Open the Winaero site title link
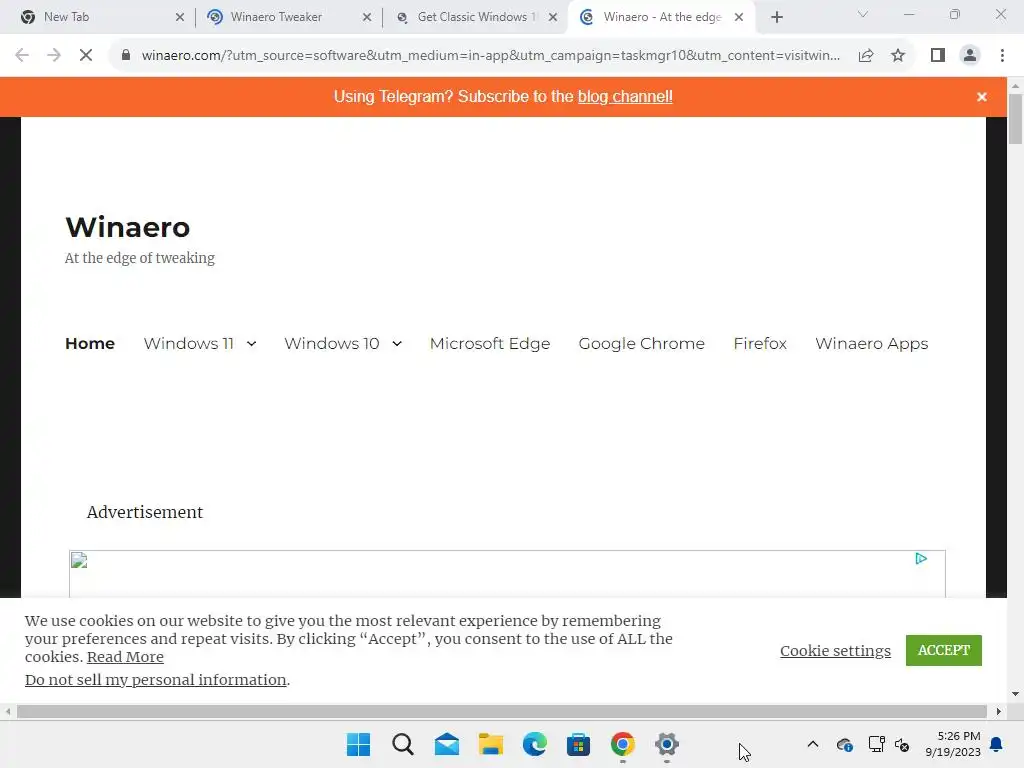This screenshot has height=768, width=1024. click(x=127, y=227)
